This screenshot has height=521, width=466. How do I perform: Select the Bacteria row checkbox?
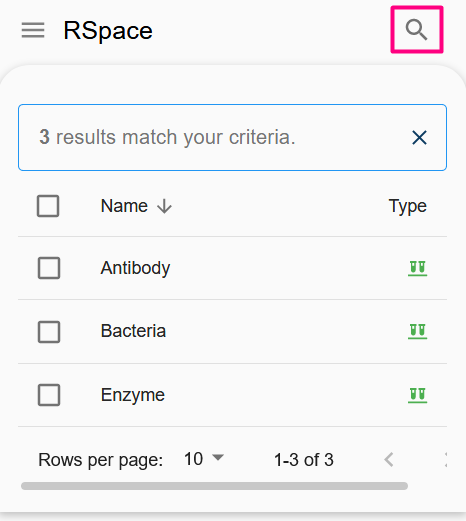click(x=49, y=332)
